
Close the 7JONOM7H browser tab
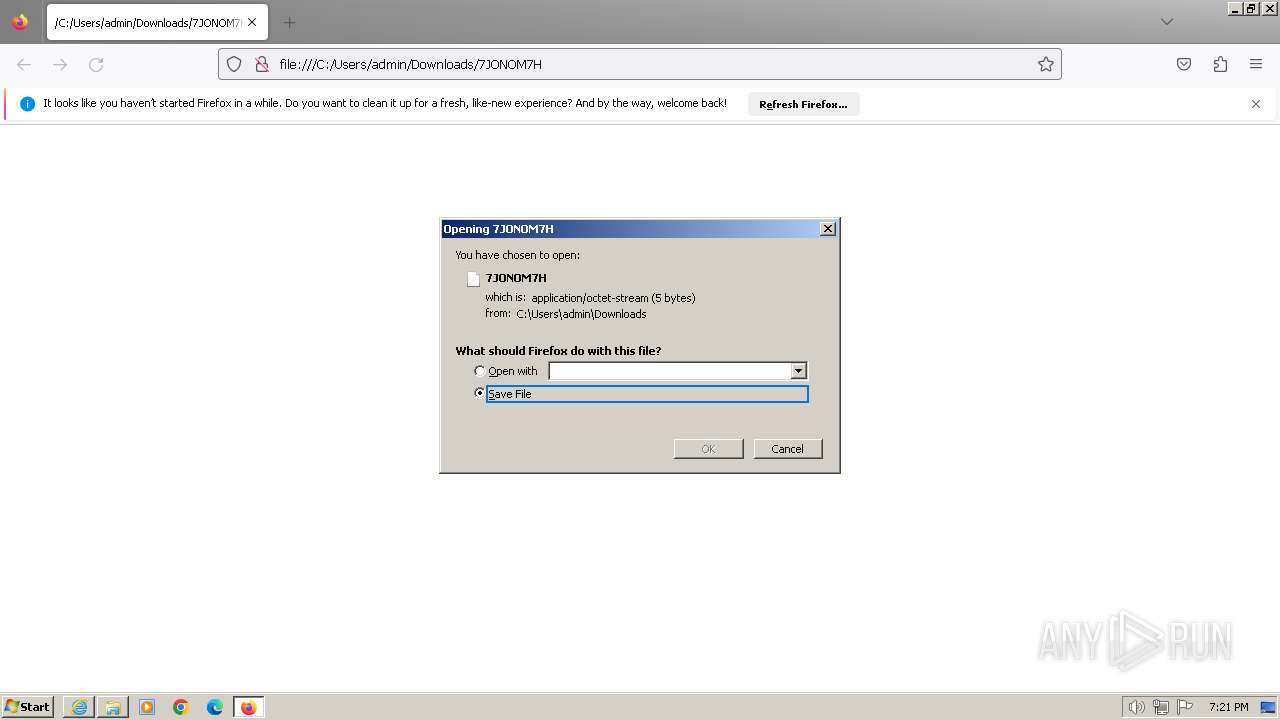coord(252,22)
